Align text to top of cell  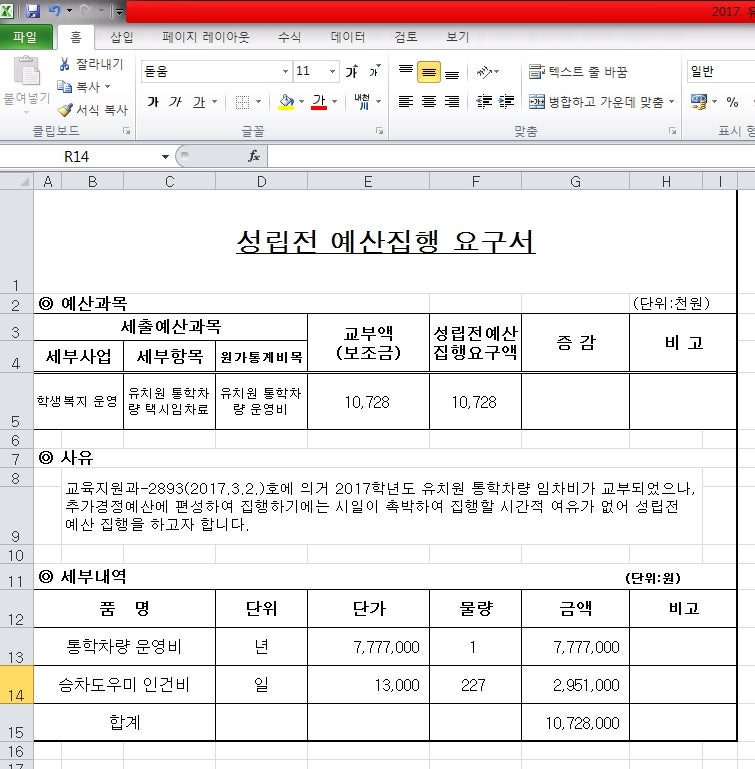[406, 72]
